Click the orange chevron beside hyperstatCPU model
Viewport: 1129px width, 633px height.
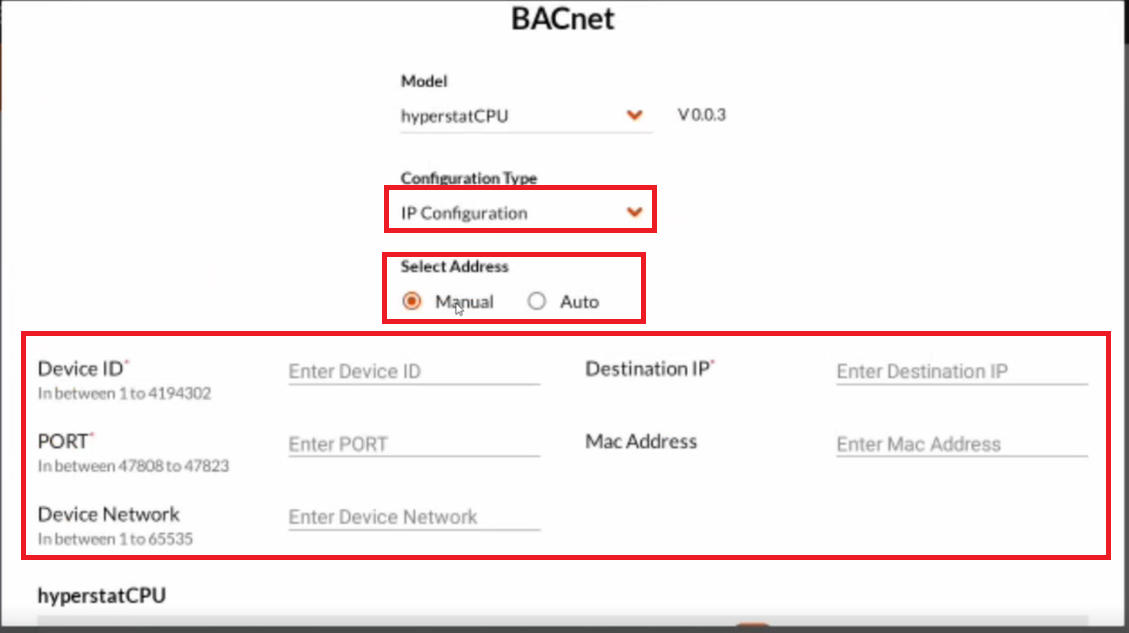point(634,115)
